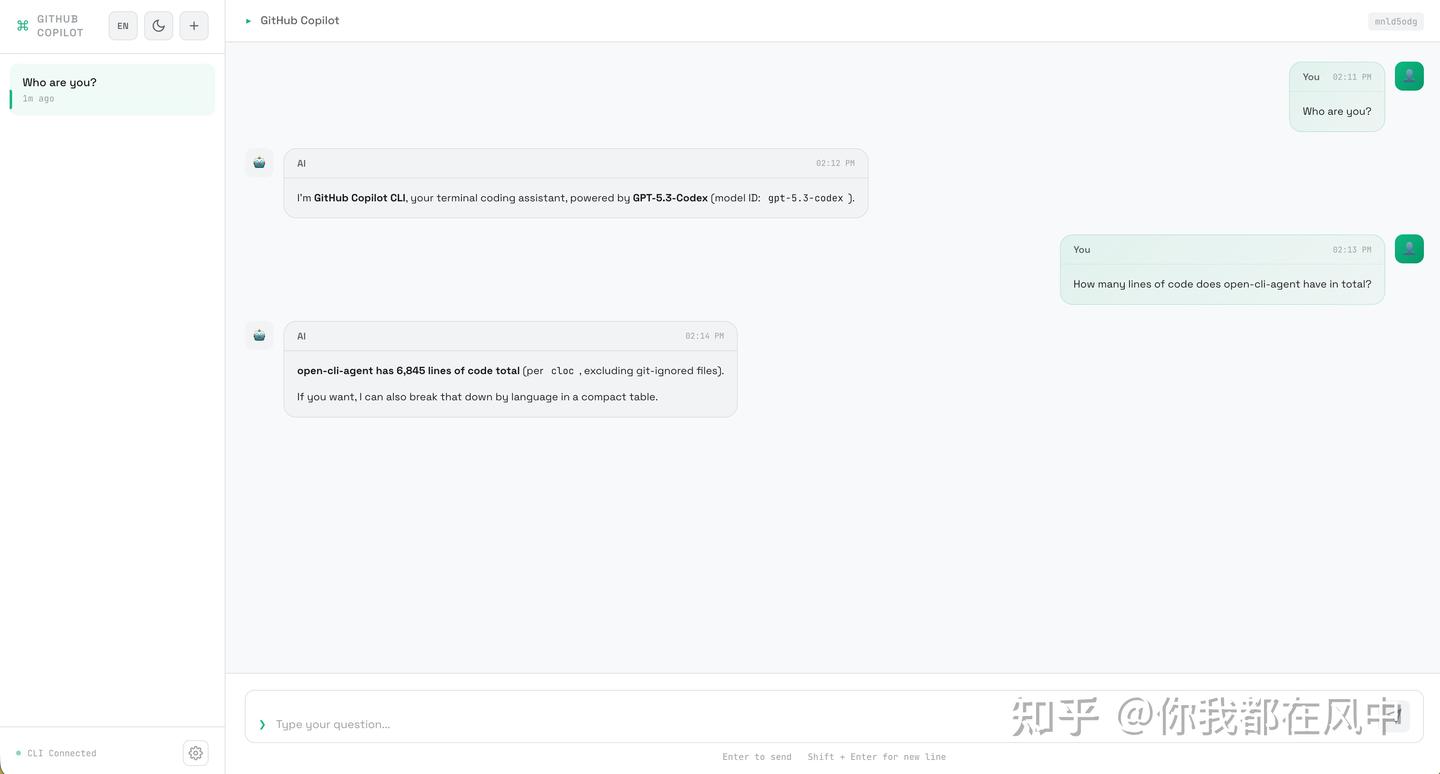Click the "cloc" inline code text
1440x774 pixels.
click(x=563, y=371)
